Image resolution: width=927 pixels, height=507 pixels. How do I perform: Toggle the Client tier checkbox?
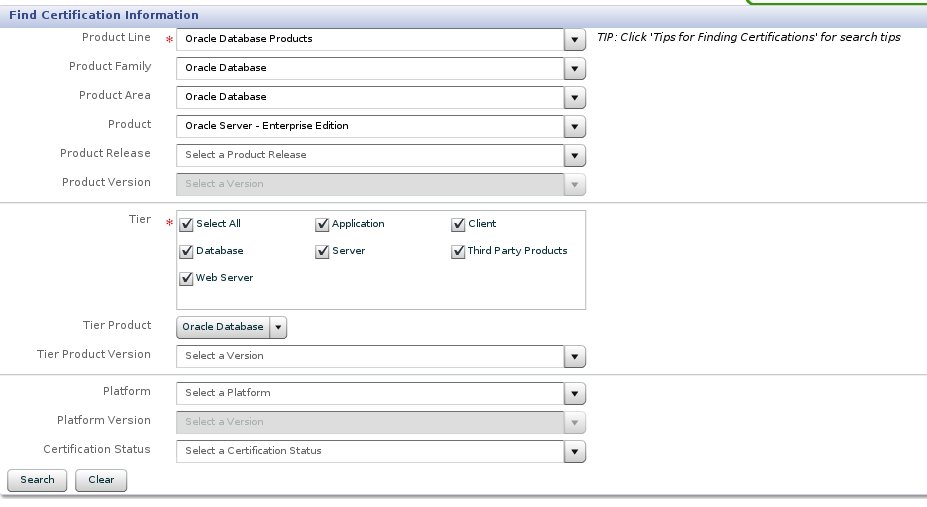[x=458, y=225]
